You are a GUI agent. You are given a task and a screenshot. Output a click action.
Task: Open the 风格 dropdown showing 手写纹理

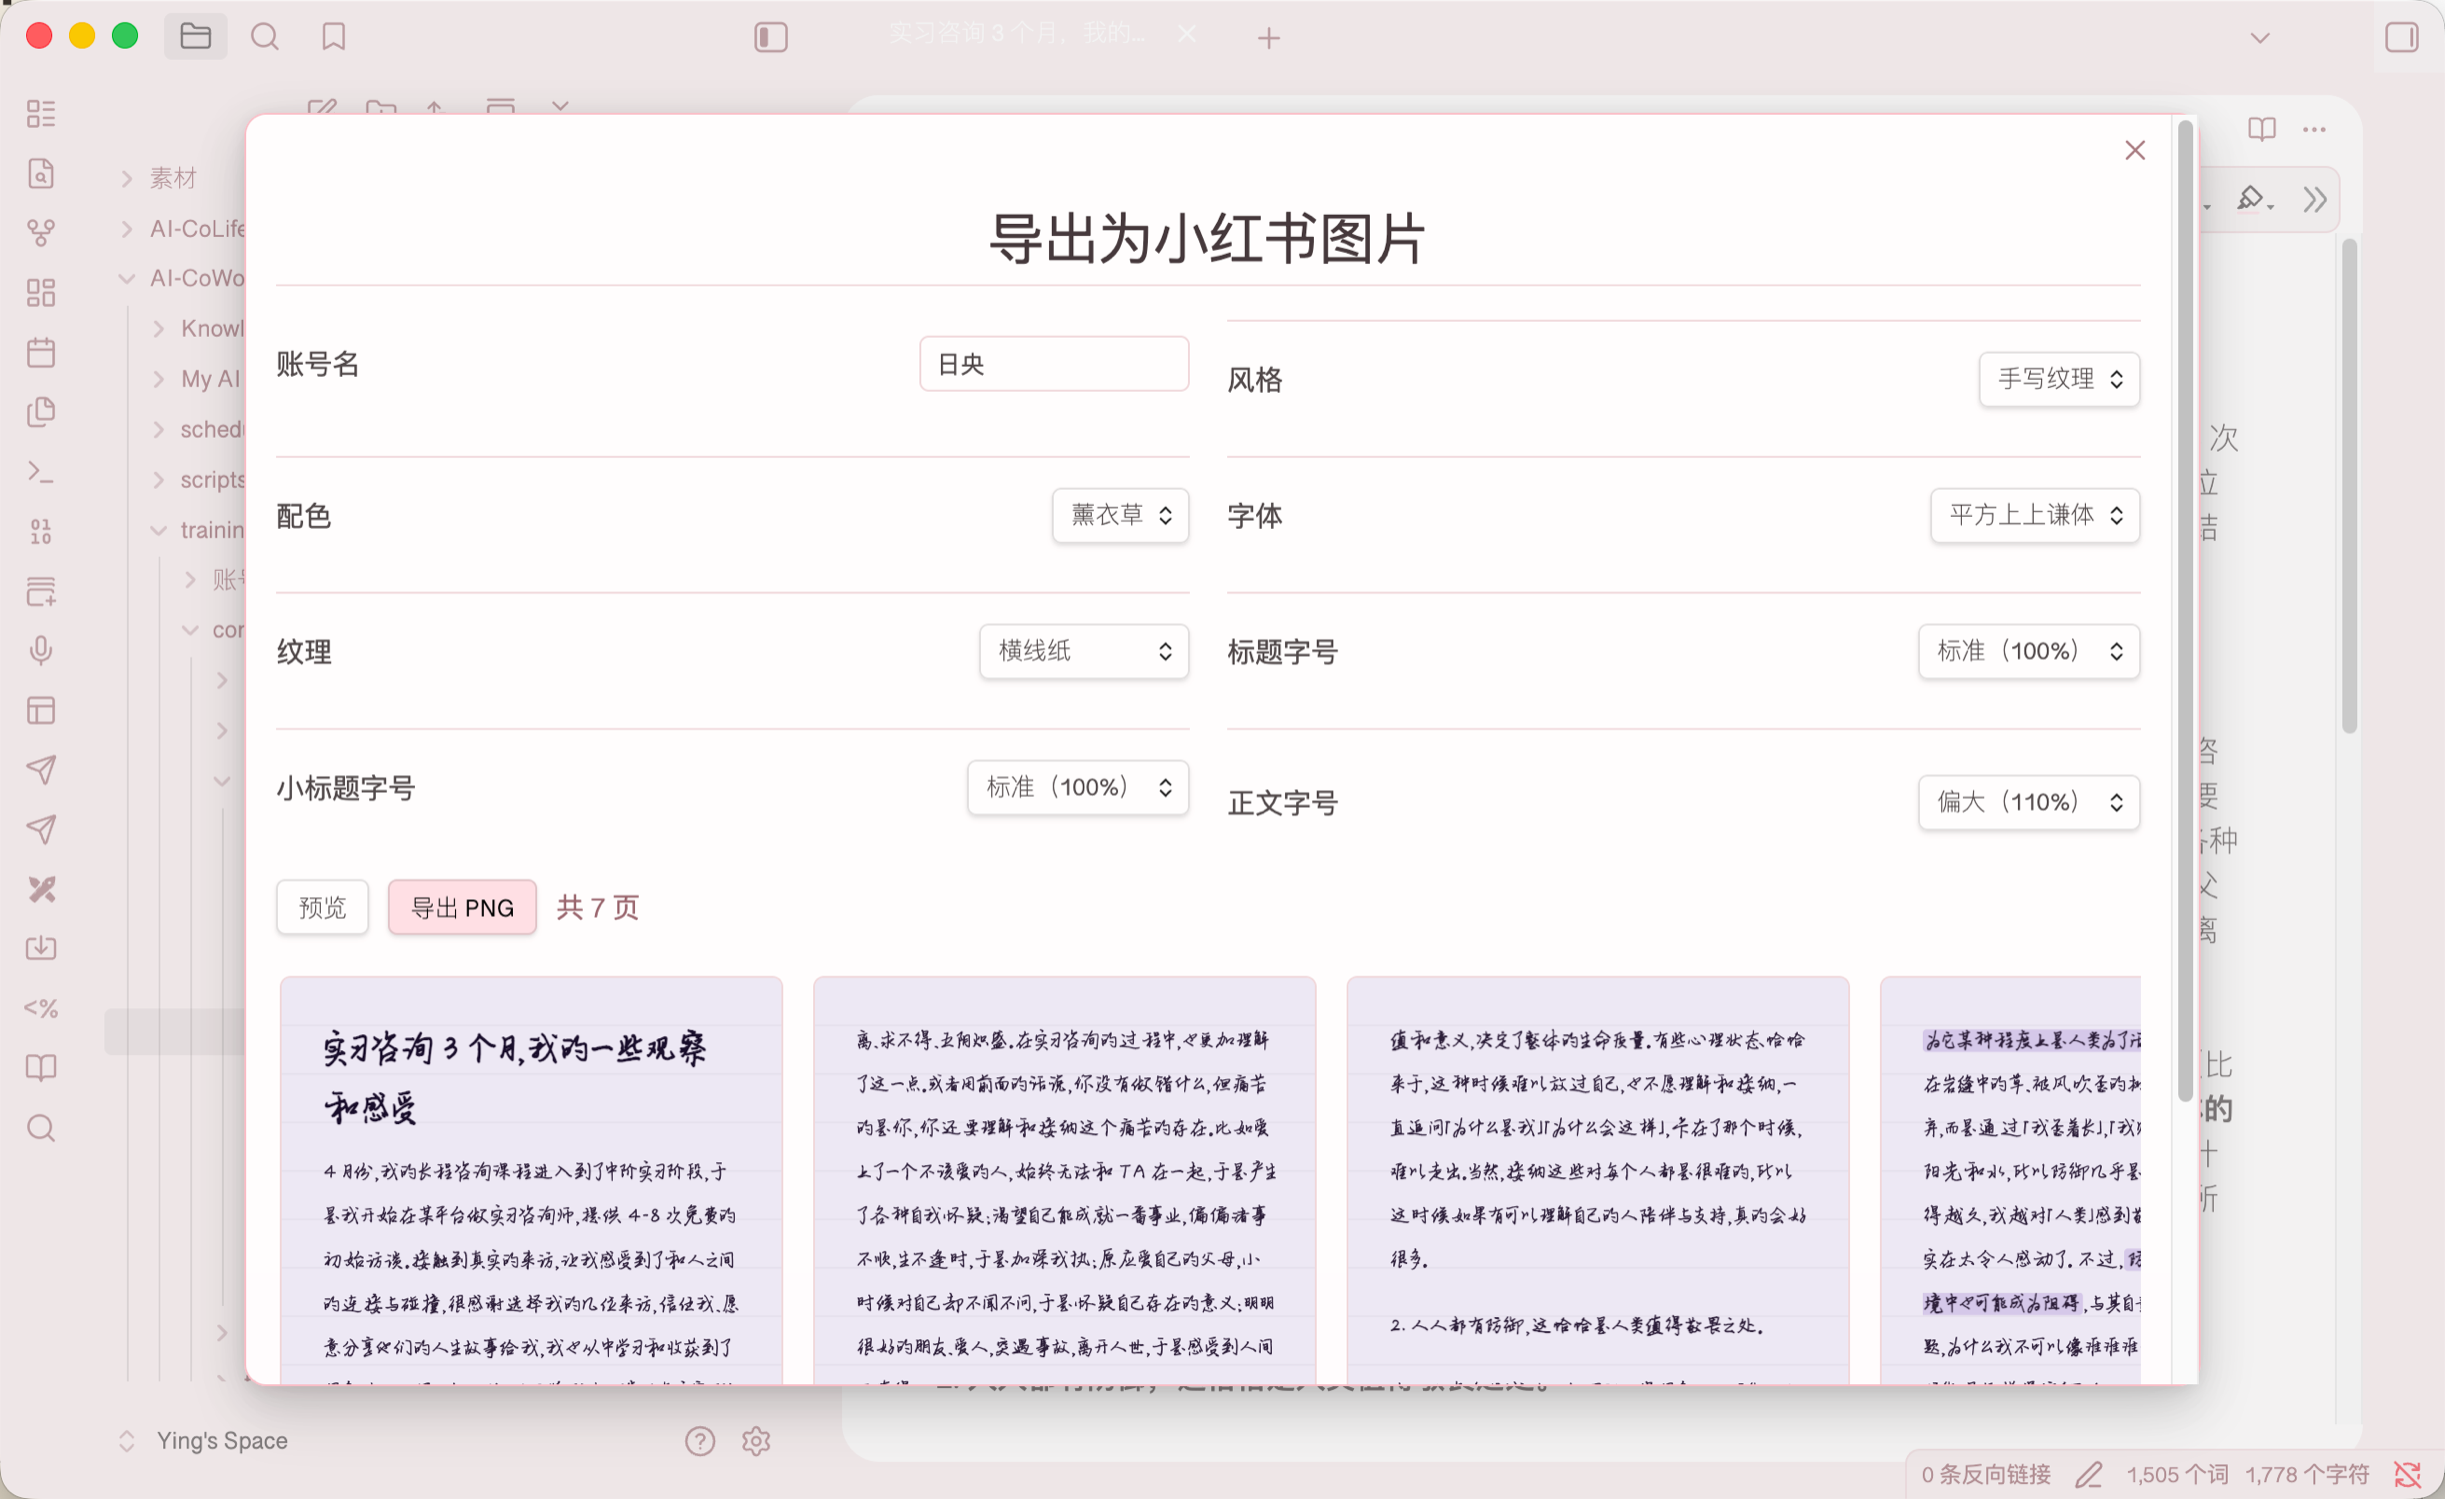(x=2059, y=379)
